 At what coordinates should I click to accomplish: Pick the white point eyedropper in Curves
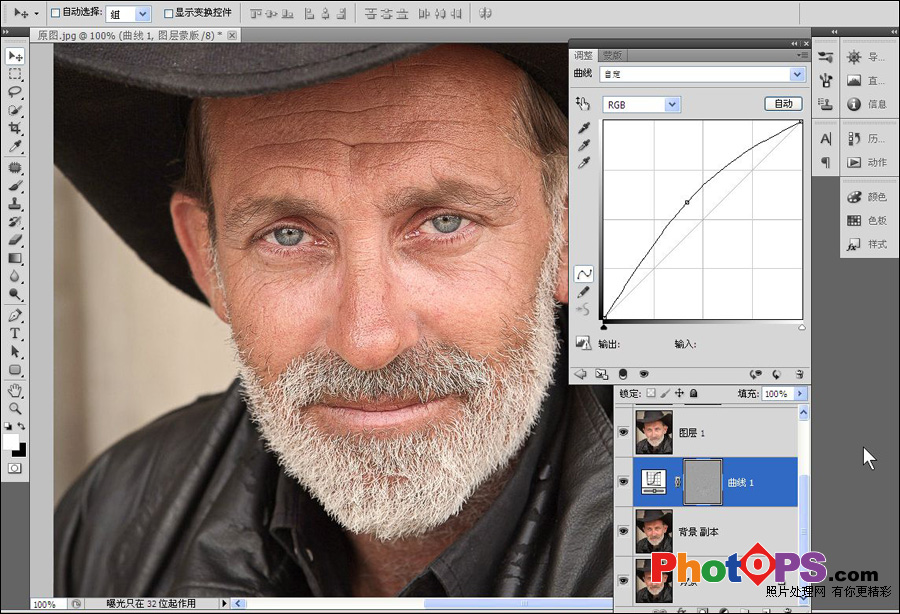(584, 164)
